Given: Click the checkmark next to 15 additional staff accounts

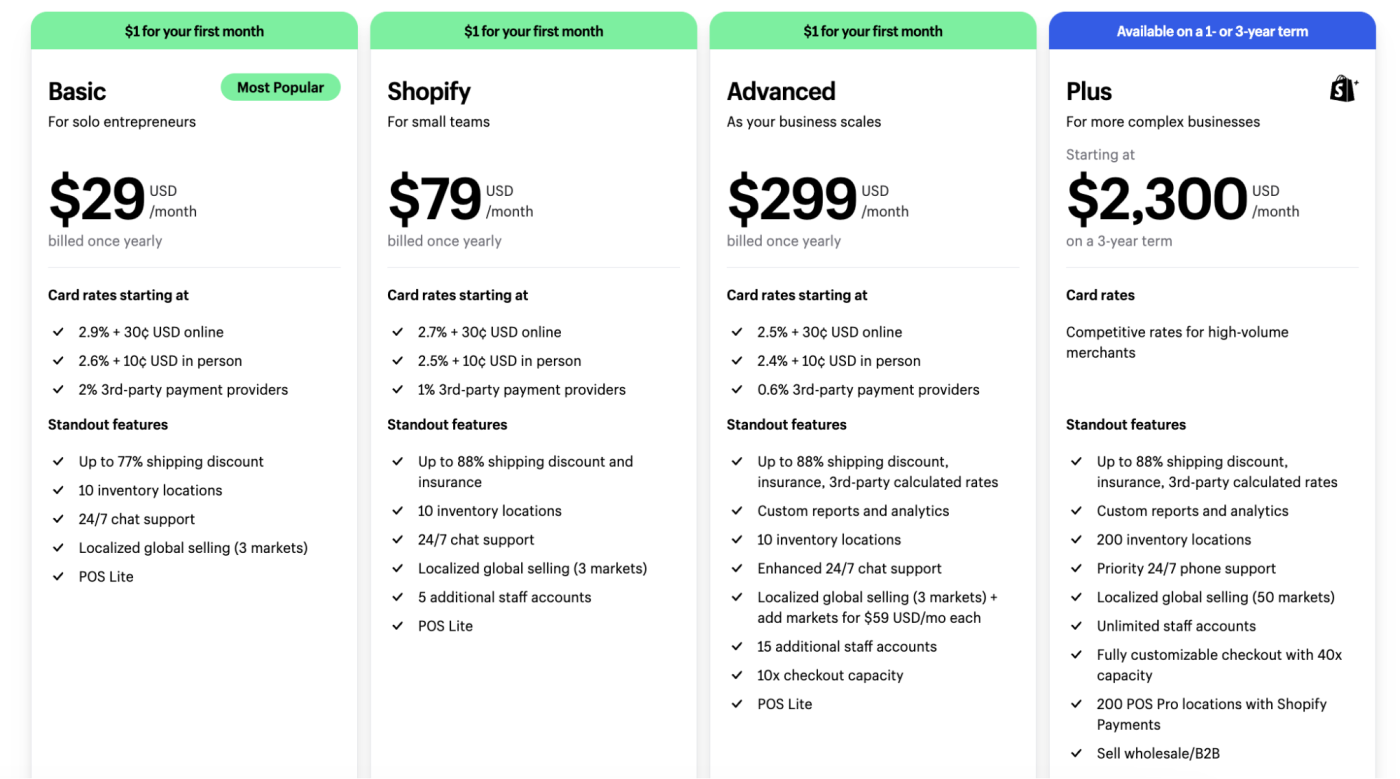Looking at the screenshot, I should [737, 646].
